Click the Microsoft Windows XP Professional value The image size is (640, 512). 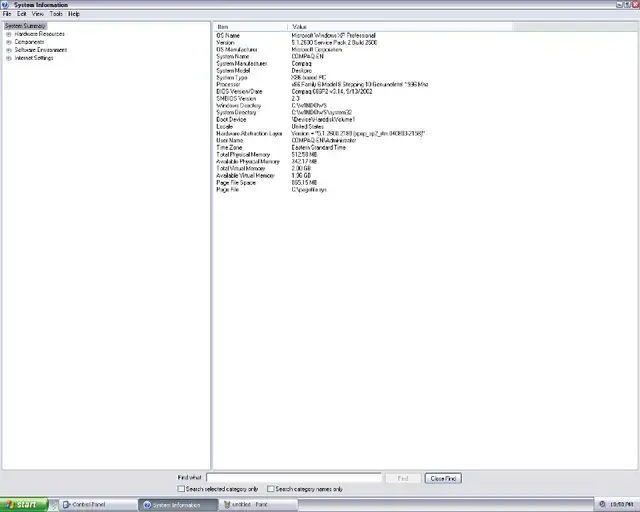coord(333,36)
